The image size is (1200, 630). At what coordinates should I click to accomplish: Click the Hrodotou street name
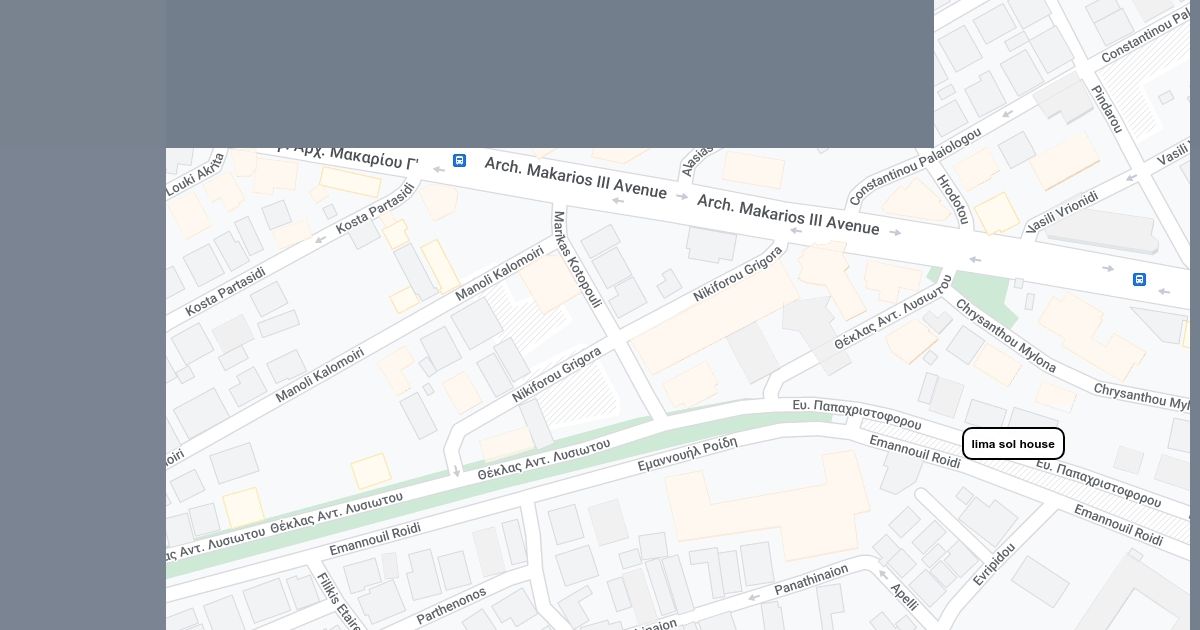coord(953,199)
